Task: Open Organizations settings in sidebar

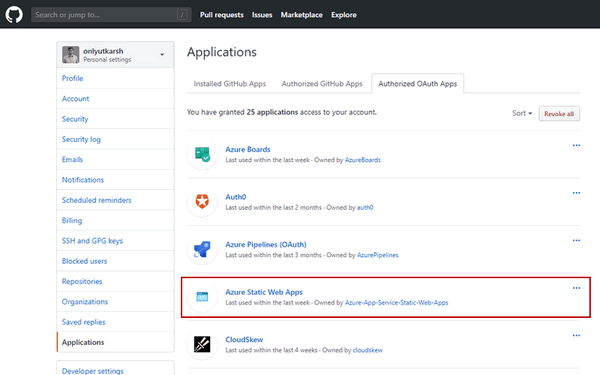Action: click(x=115, y=302)
